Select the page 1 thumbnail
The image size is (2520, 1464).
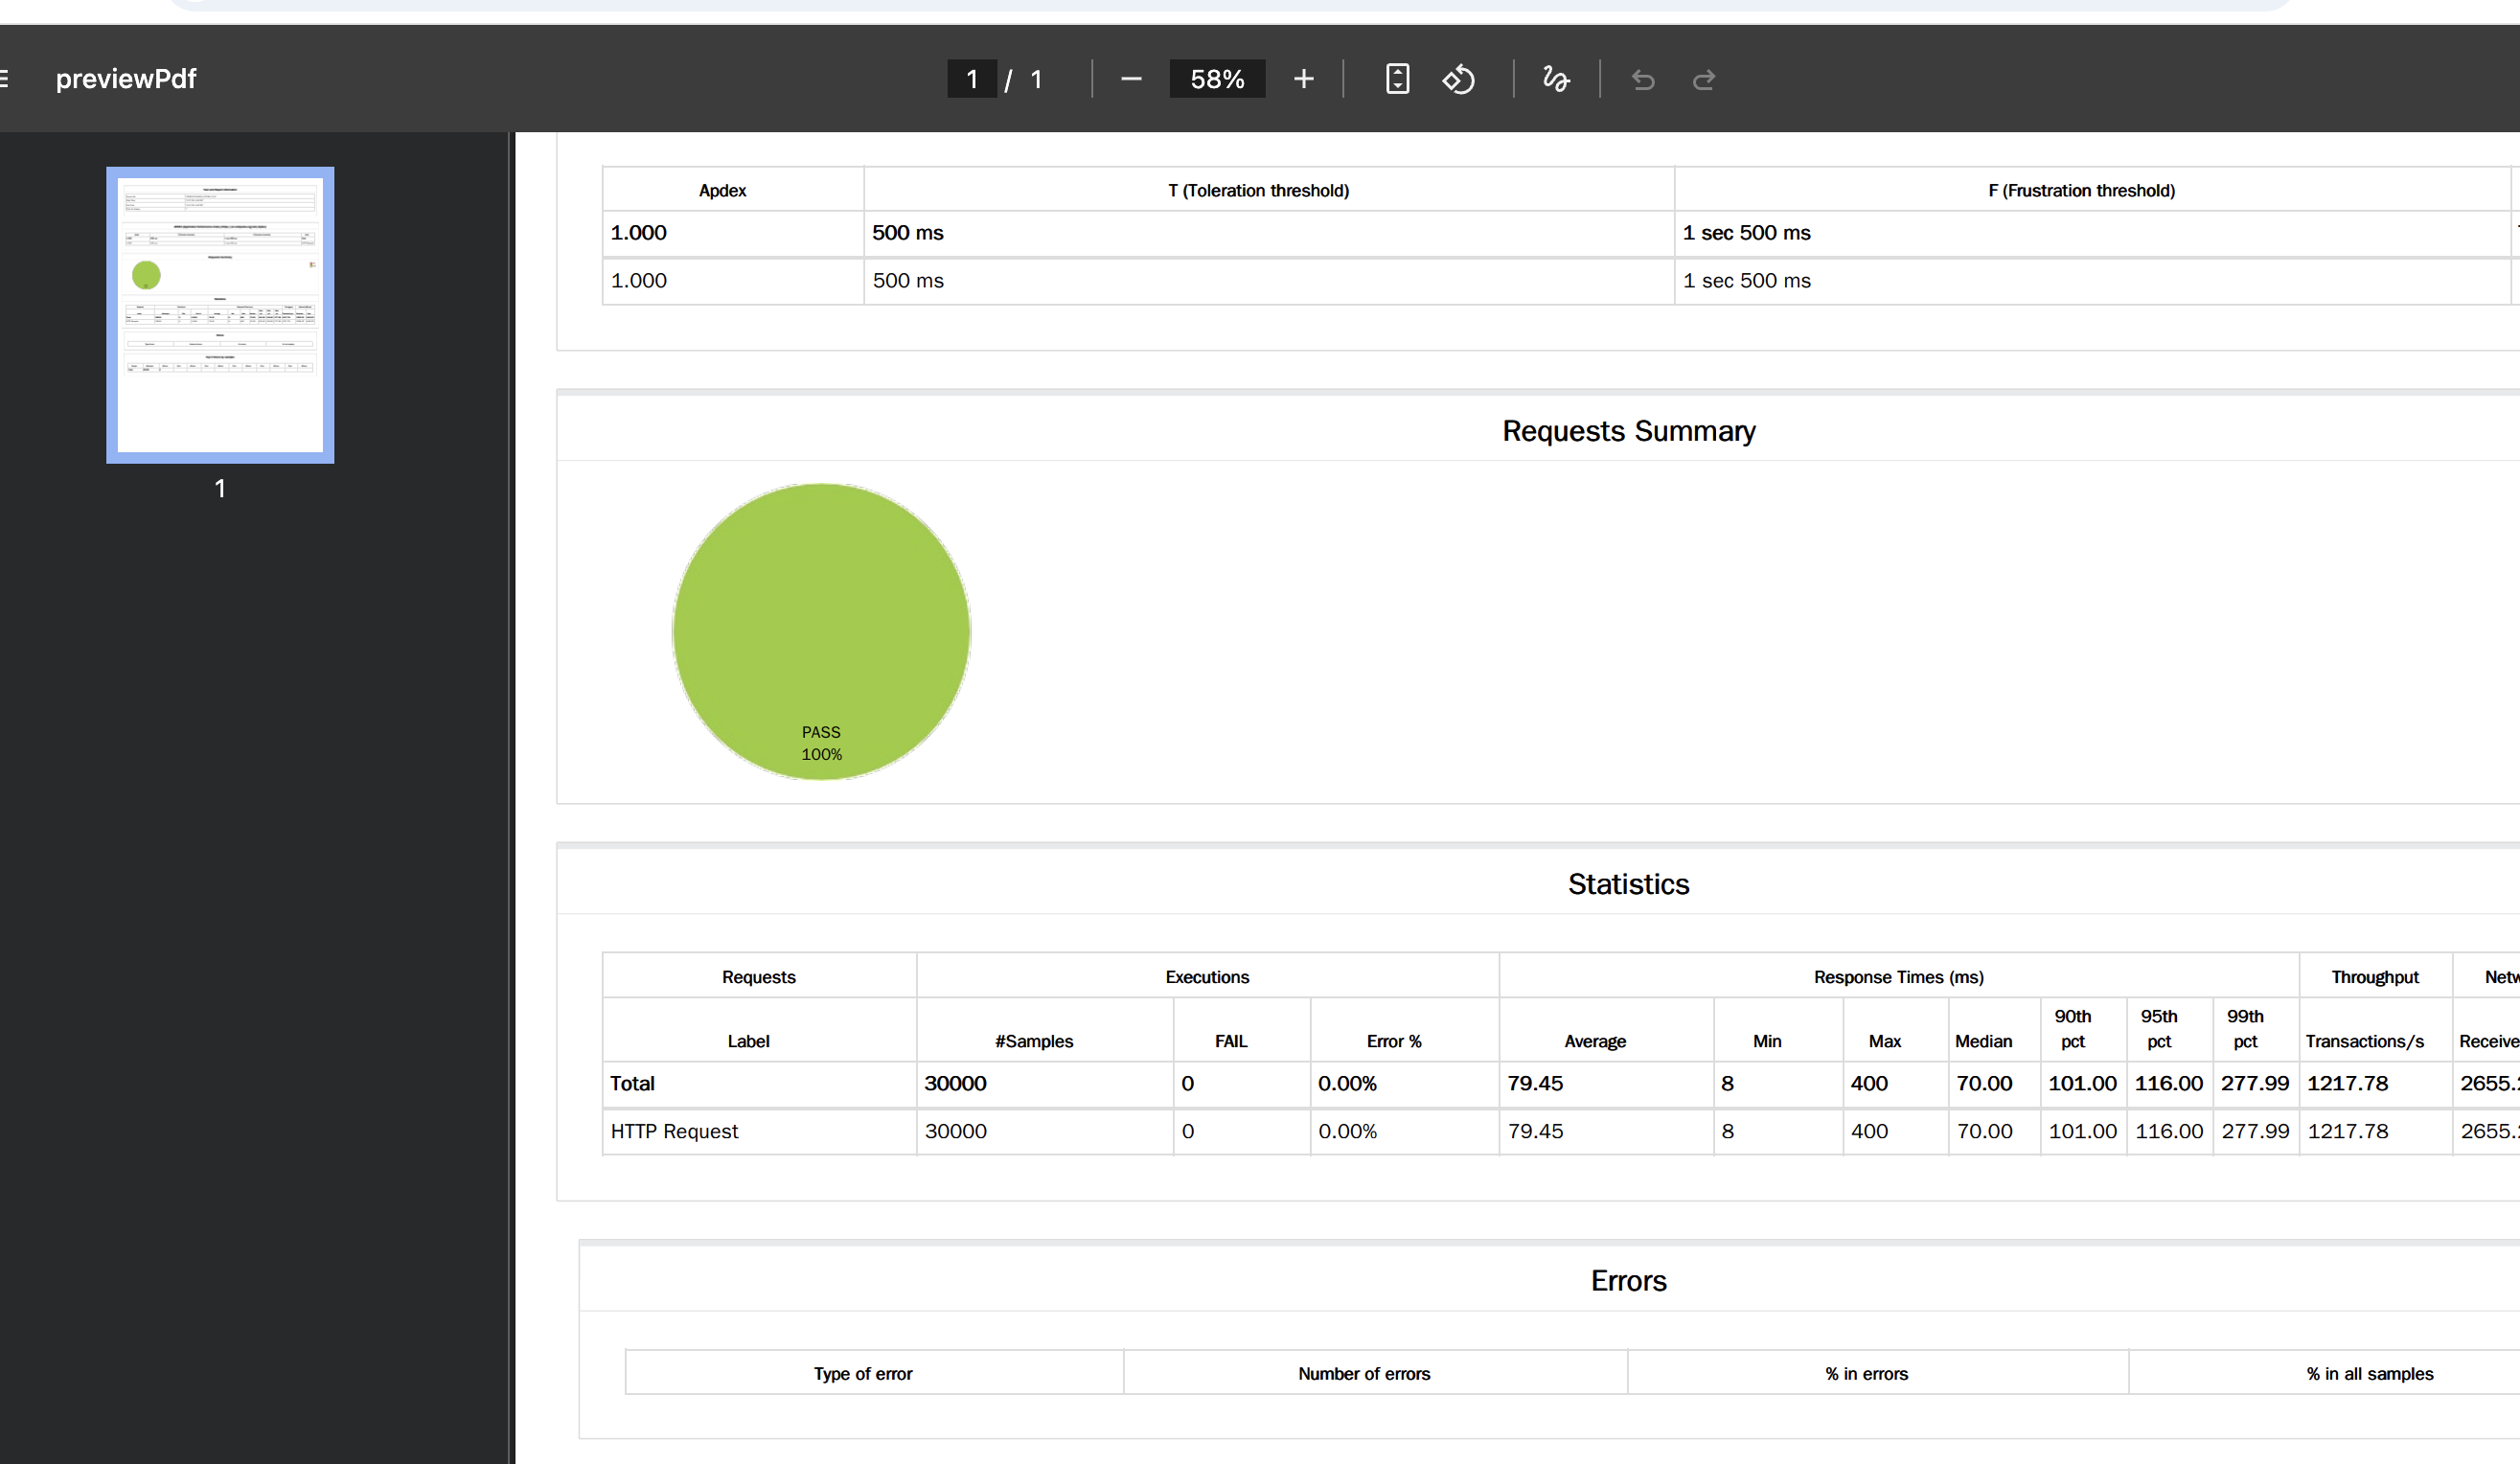[220, 315]
